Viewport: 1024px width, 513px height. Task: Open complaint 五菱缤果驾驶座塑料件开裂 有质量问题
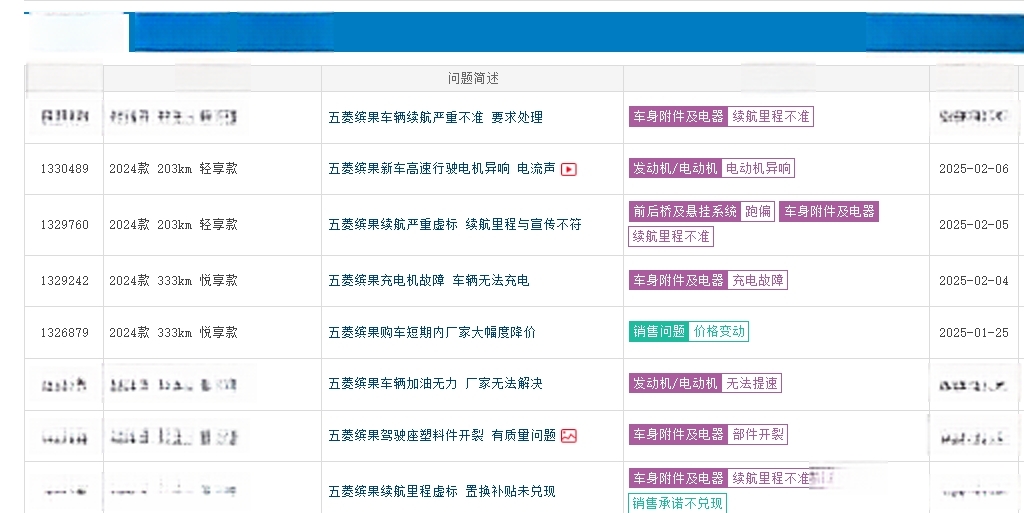pyautogui.click(x=442, y=435)
